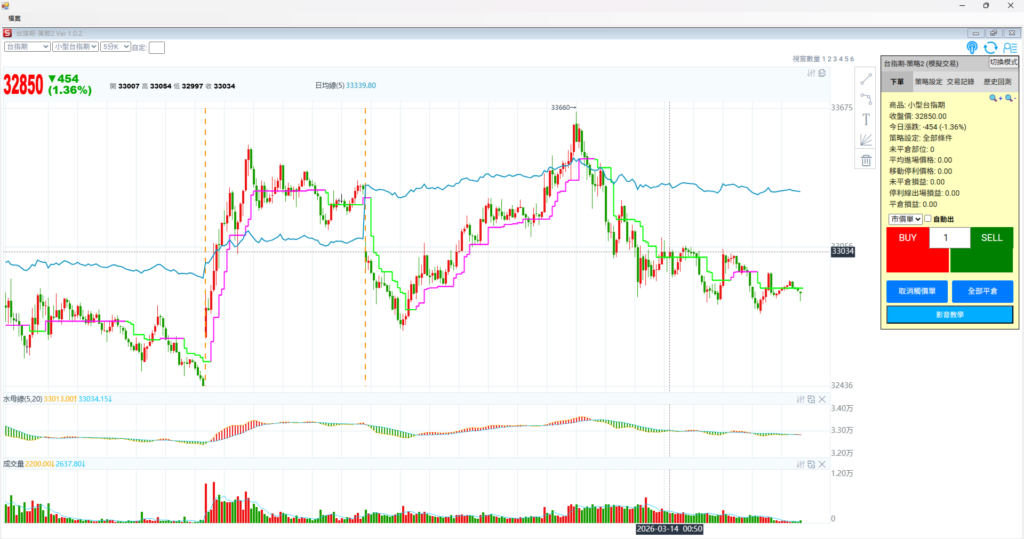Open the 5分K timeframe dropdown

pos(115,47)
